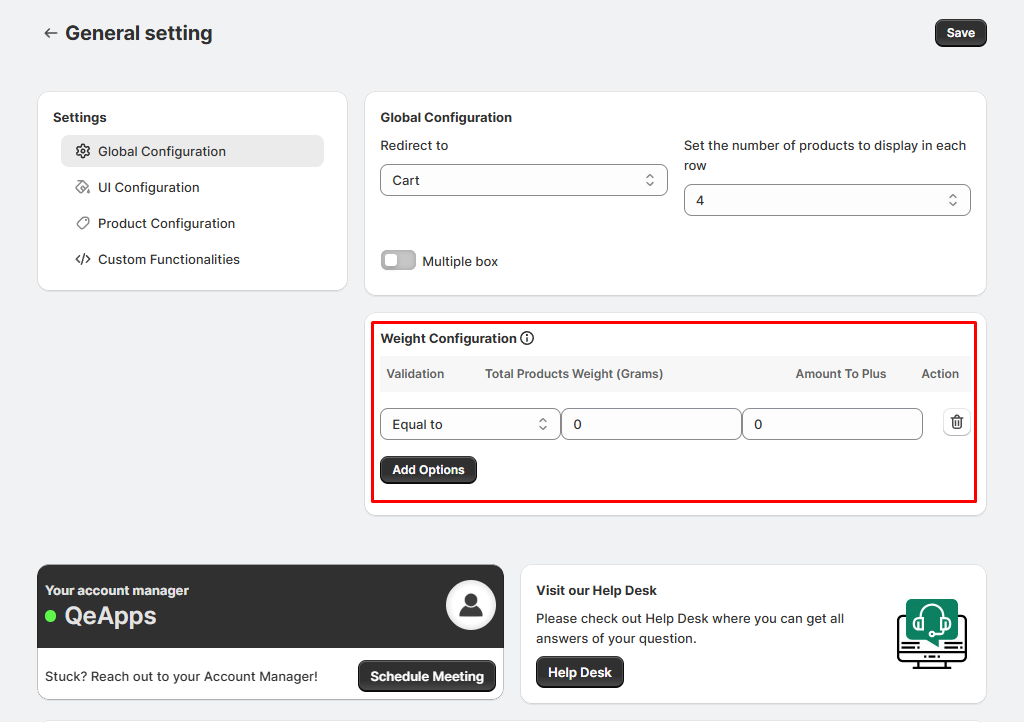Click the account manager avatar icon

click(470, 605)
